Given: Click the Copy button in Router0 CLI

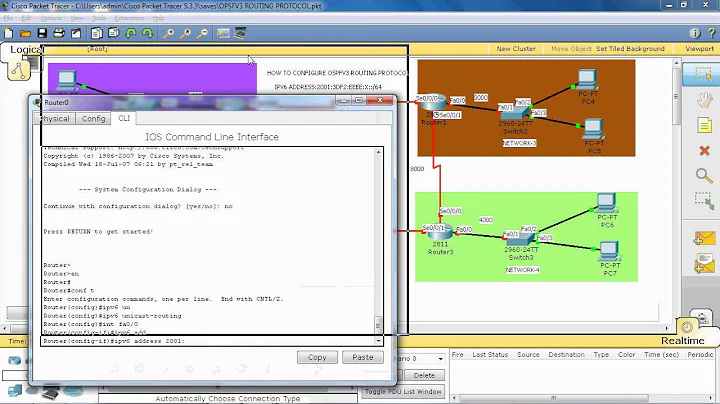Looking at the screenshot, I should (317, 357).
